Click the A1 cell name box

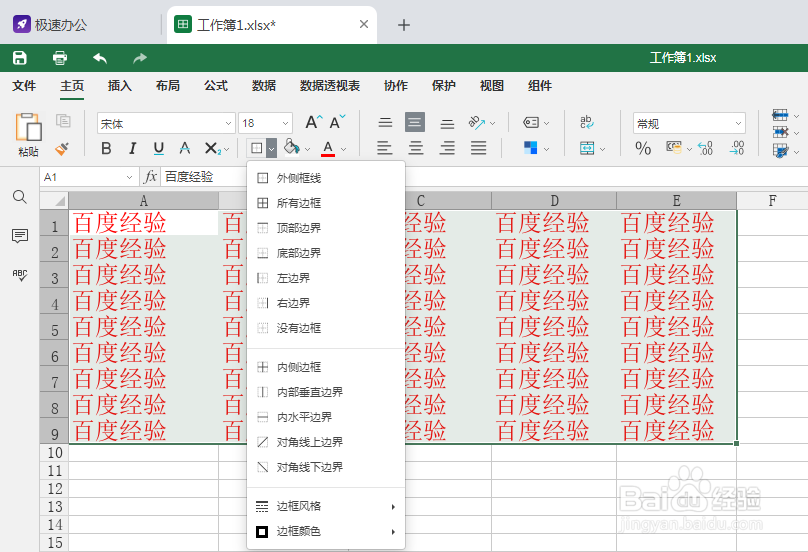point(89,177)
